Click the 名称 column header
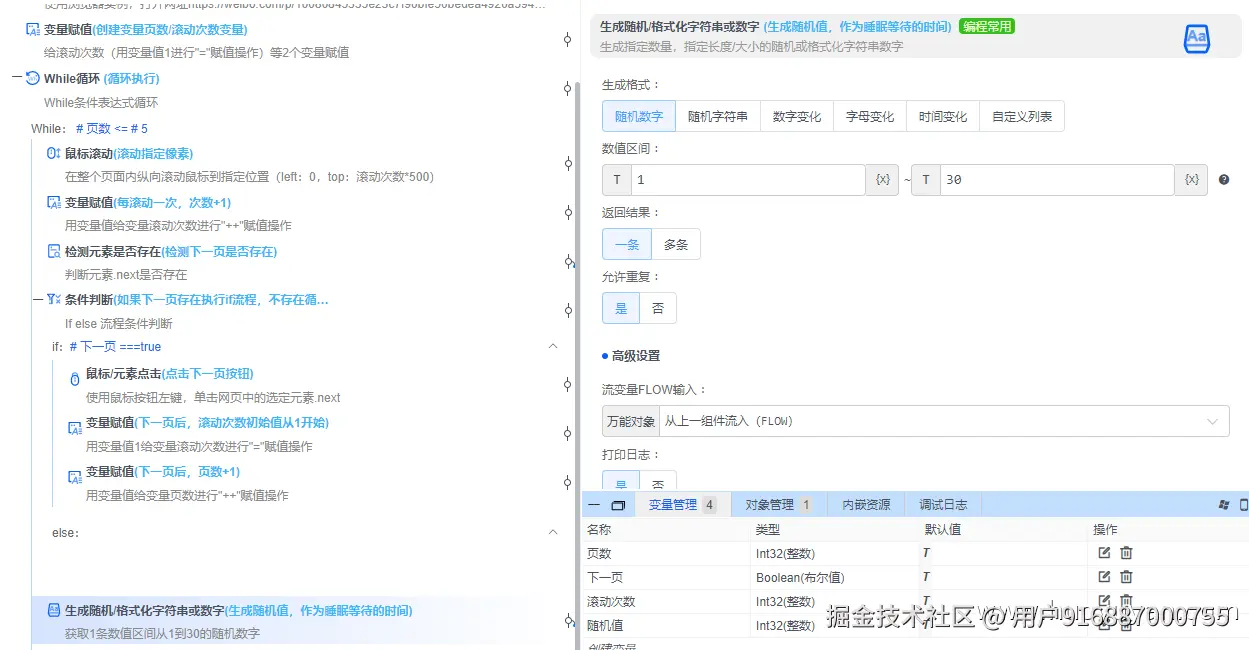This screenshot has height=650, width=1249. pyautogui.click(x=599, y=529)
